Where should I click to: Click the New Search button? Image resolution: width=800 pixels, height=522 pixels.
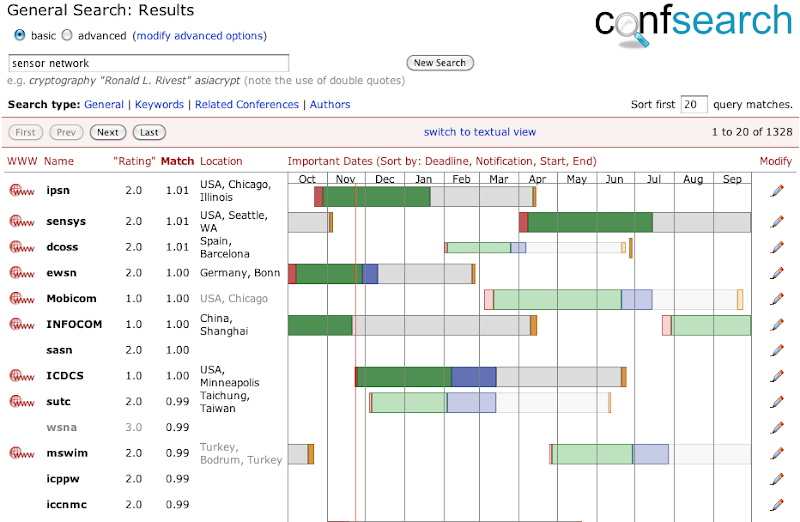pos(440,63)
